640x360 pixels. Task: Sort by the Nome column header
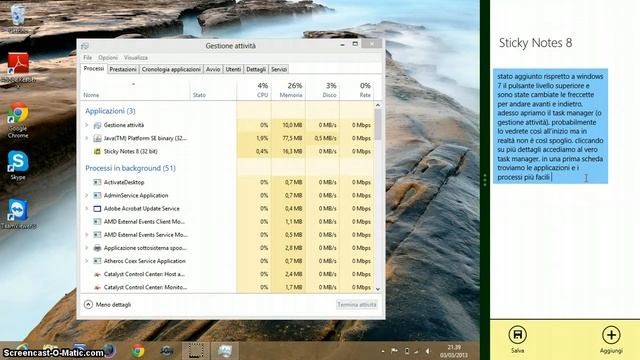coord(135,89)
